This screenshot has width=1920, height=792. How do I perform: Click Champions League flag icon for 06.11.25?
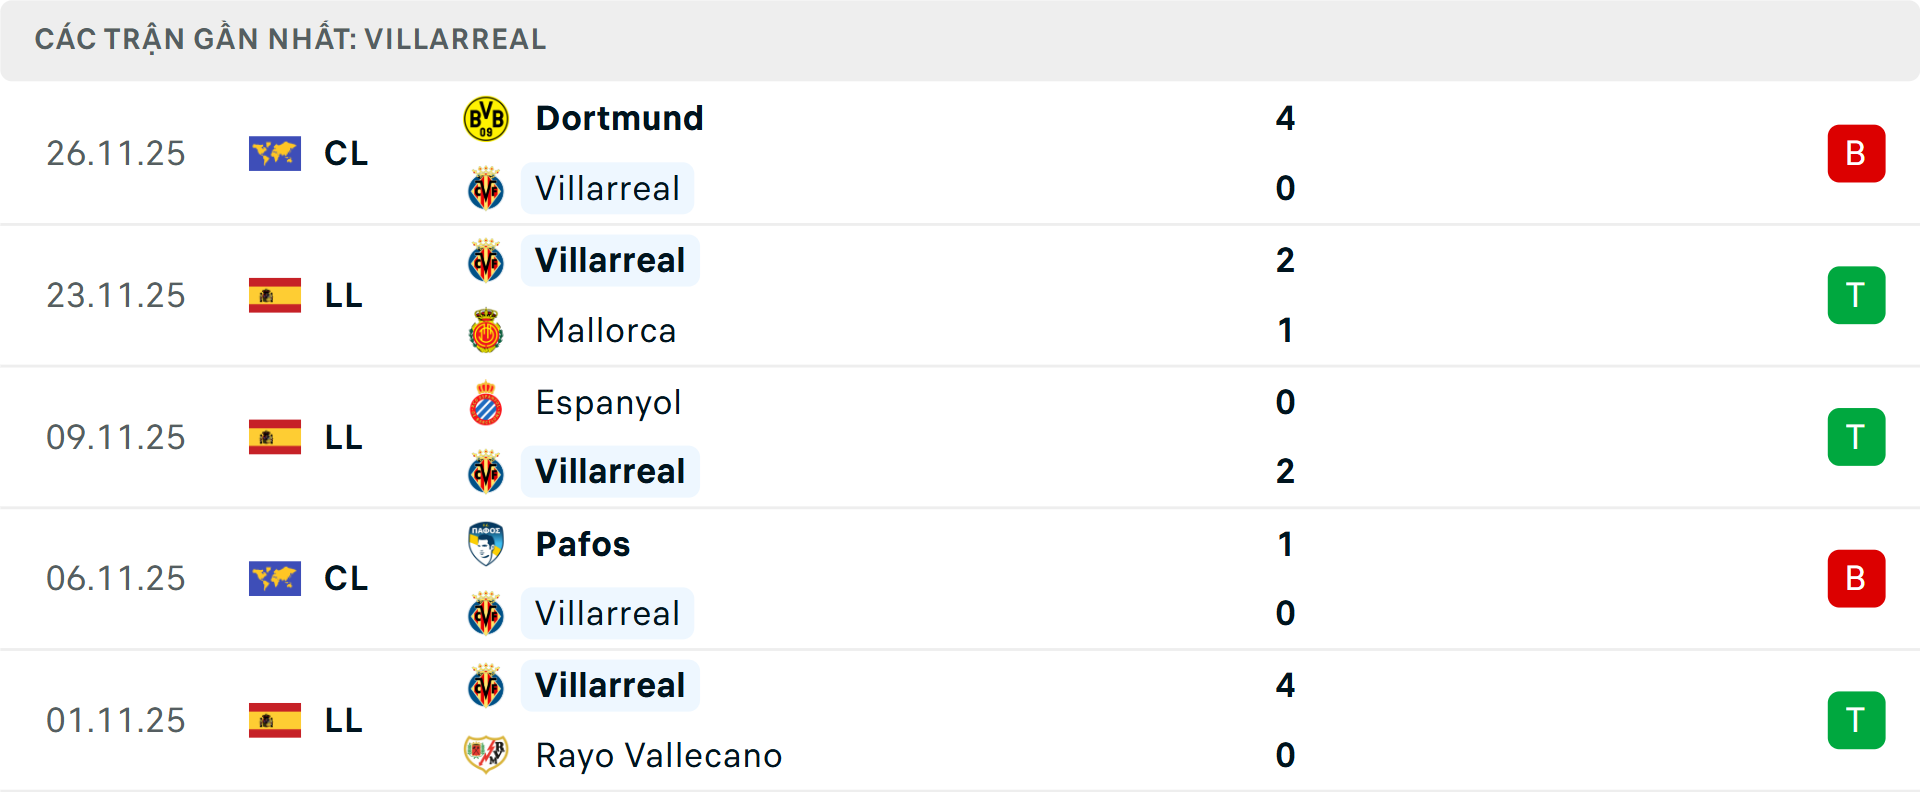click(x=275, y=579)
